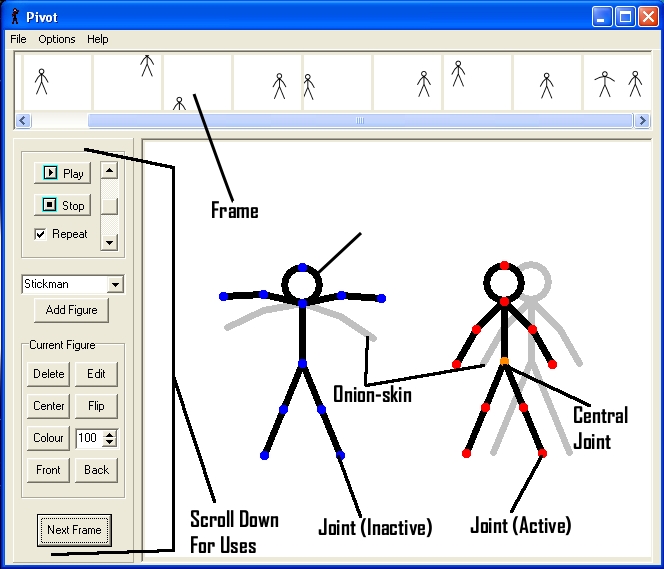Flip the current figure
The height and width of the screenshot is (569, 664).
(x=96, y=406)
